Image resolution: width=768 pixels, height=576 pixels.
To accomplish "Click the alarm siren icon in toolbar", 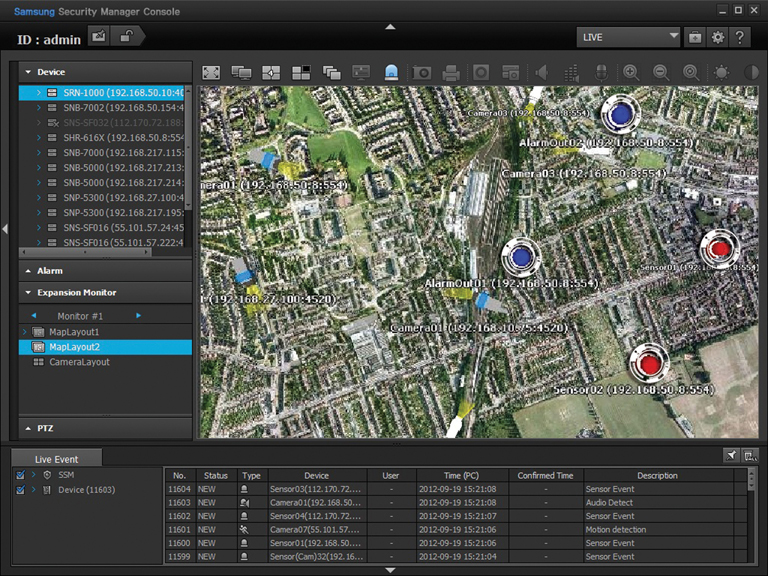I will tap(391, 73).
